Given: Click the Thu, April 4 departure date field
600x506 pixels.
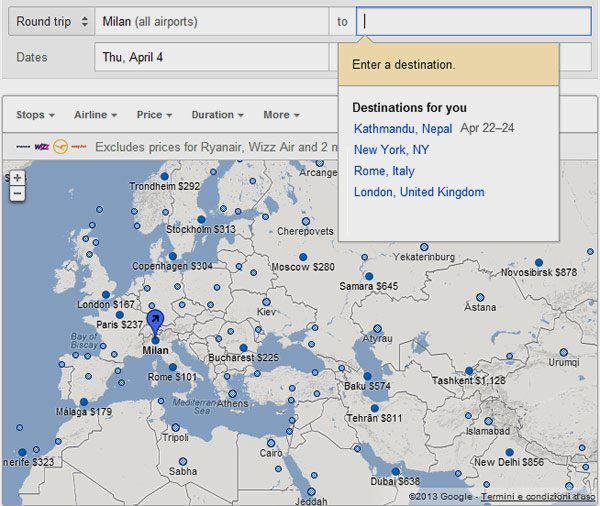Looking at the screenshot, I should [212, 57].
